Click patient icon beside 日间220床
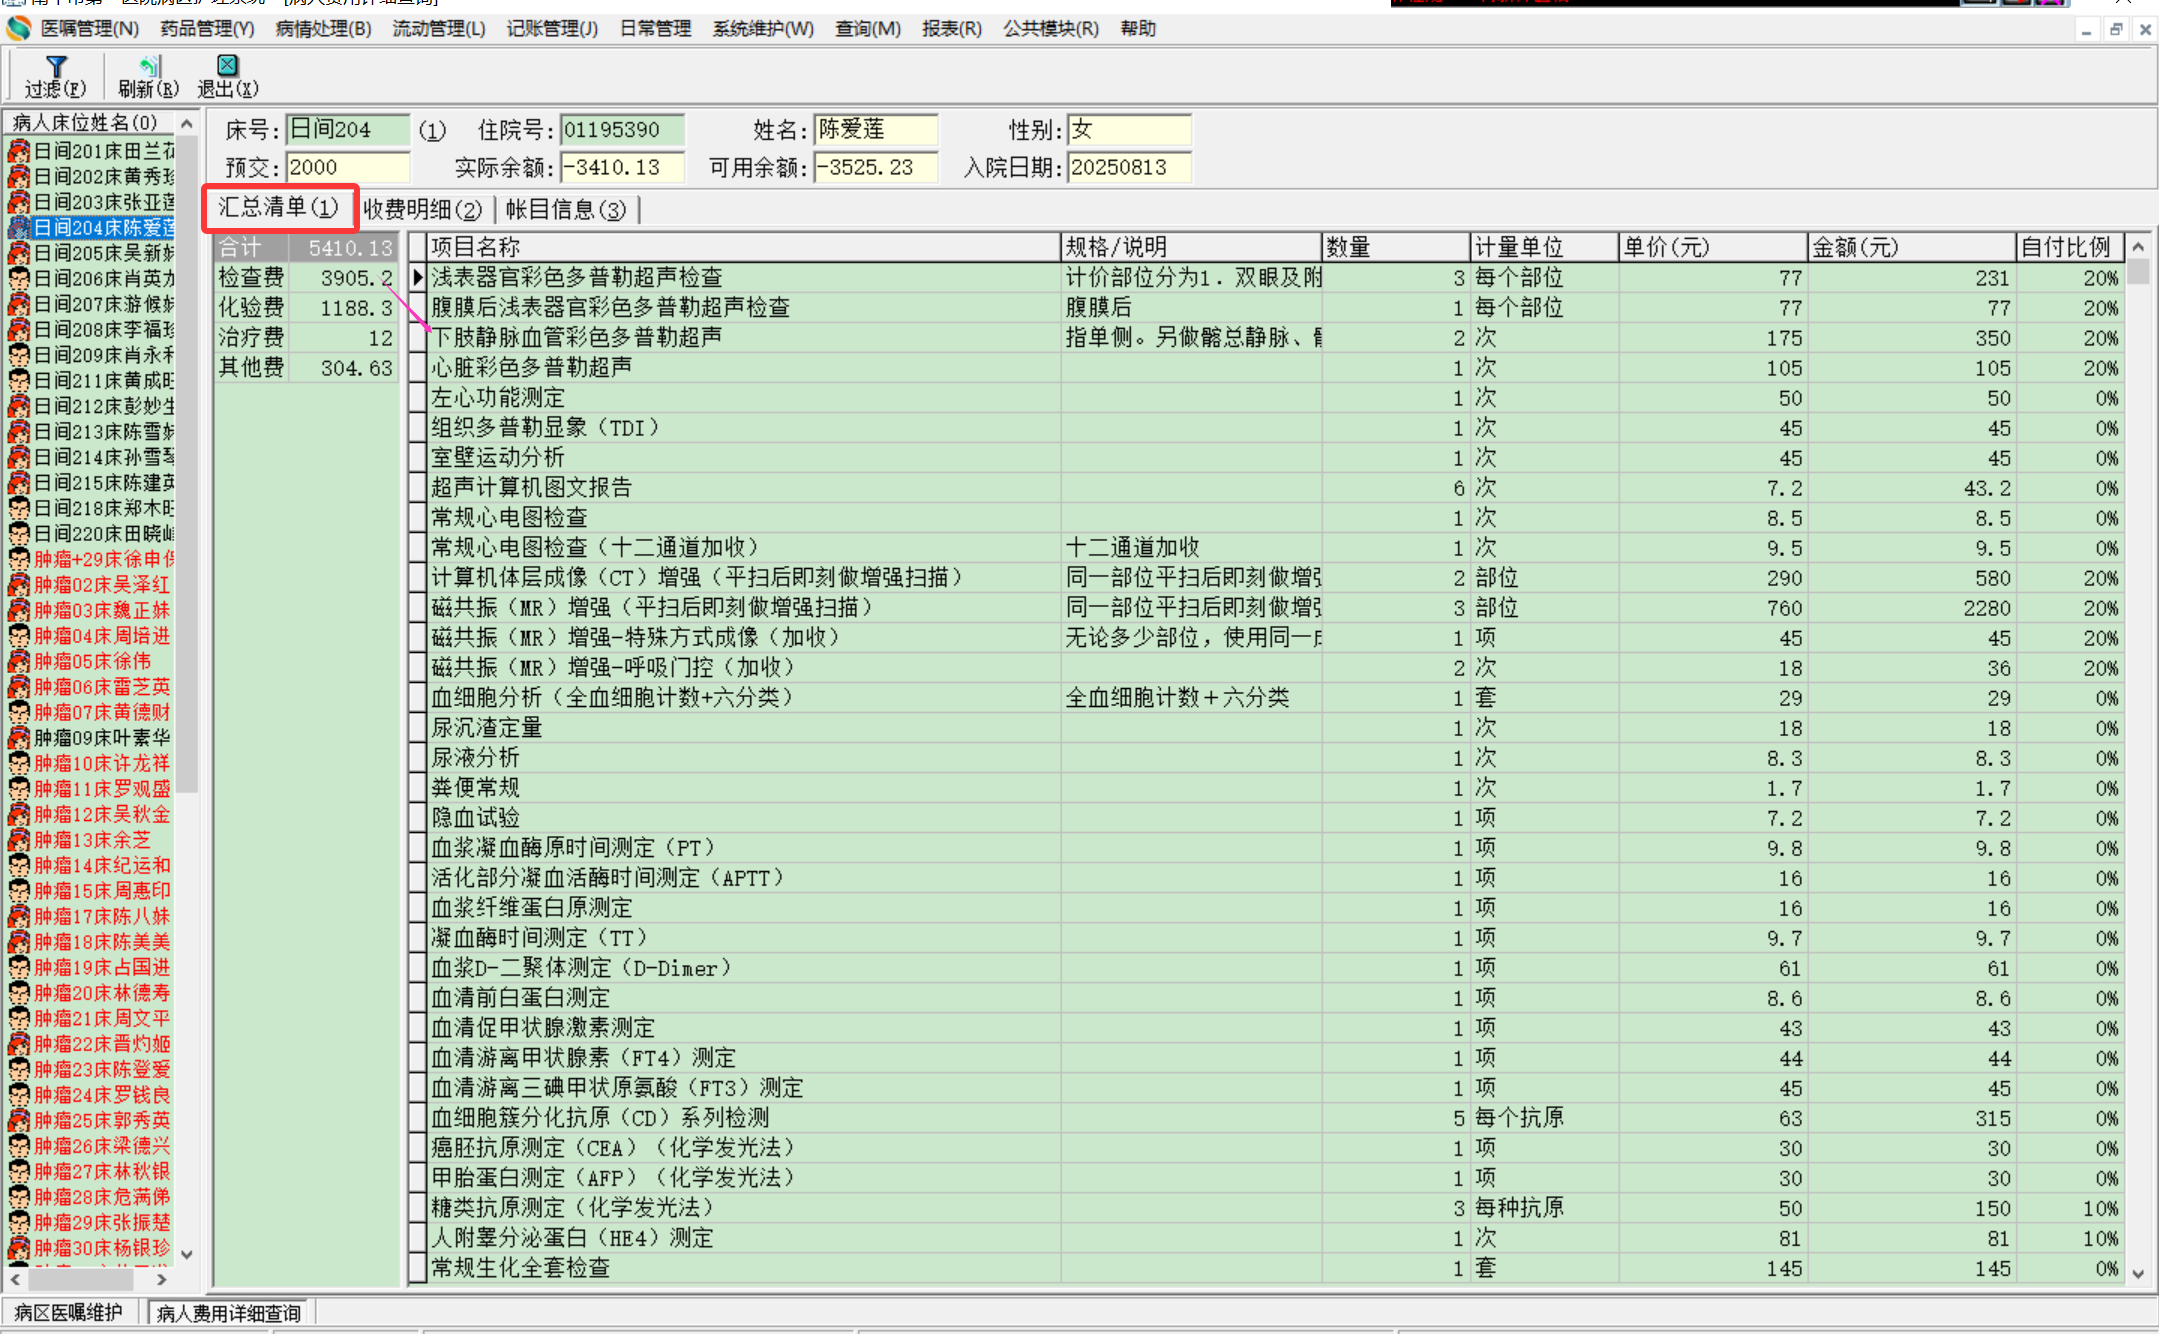This screenshot has height=1334, width=2159. 19,534
